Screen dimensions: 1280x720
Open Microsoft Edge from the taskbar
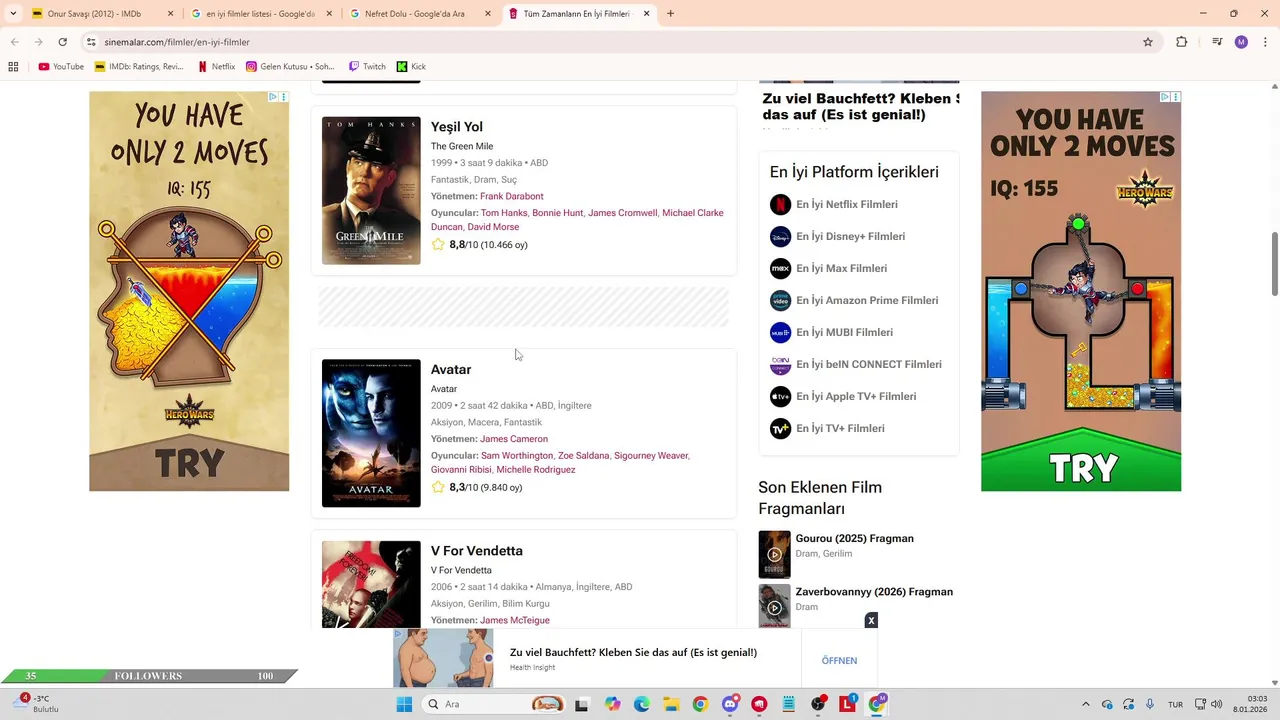[x=641, y=704]
